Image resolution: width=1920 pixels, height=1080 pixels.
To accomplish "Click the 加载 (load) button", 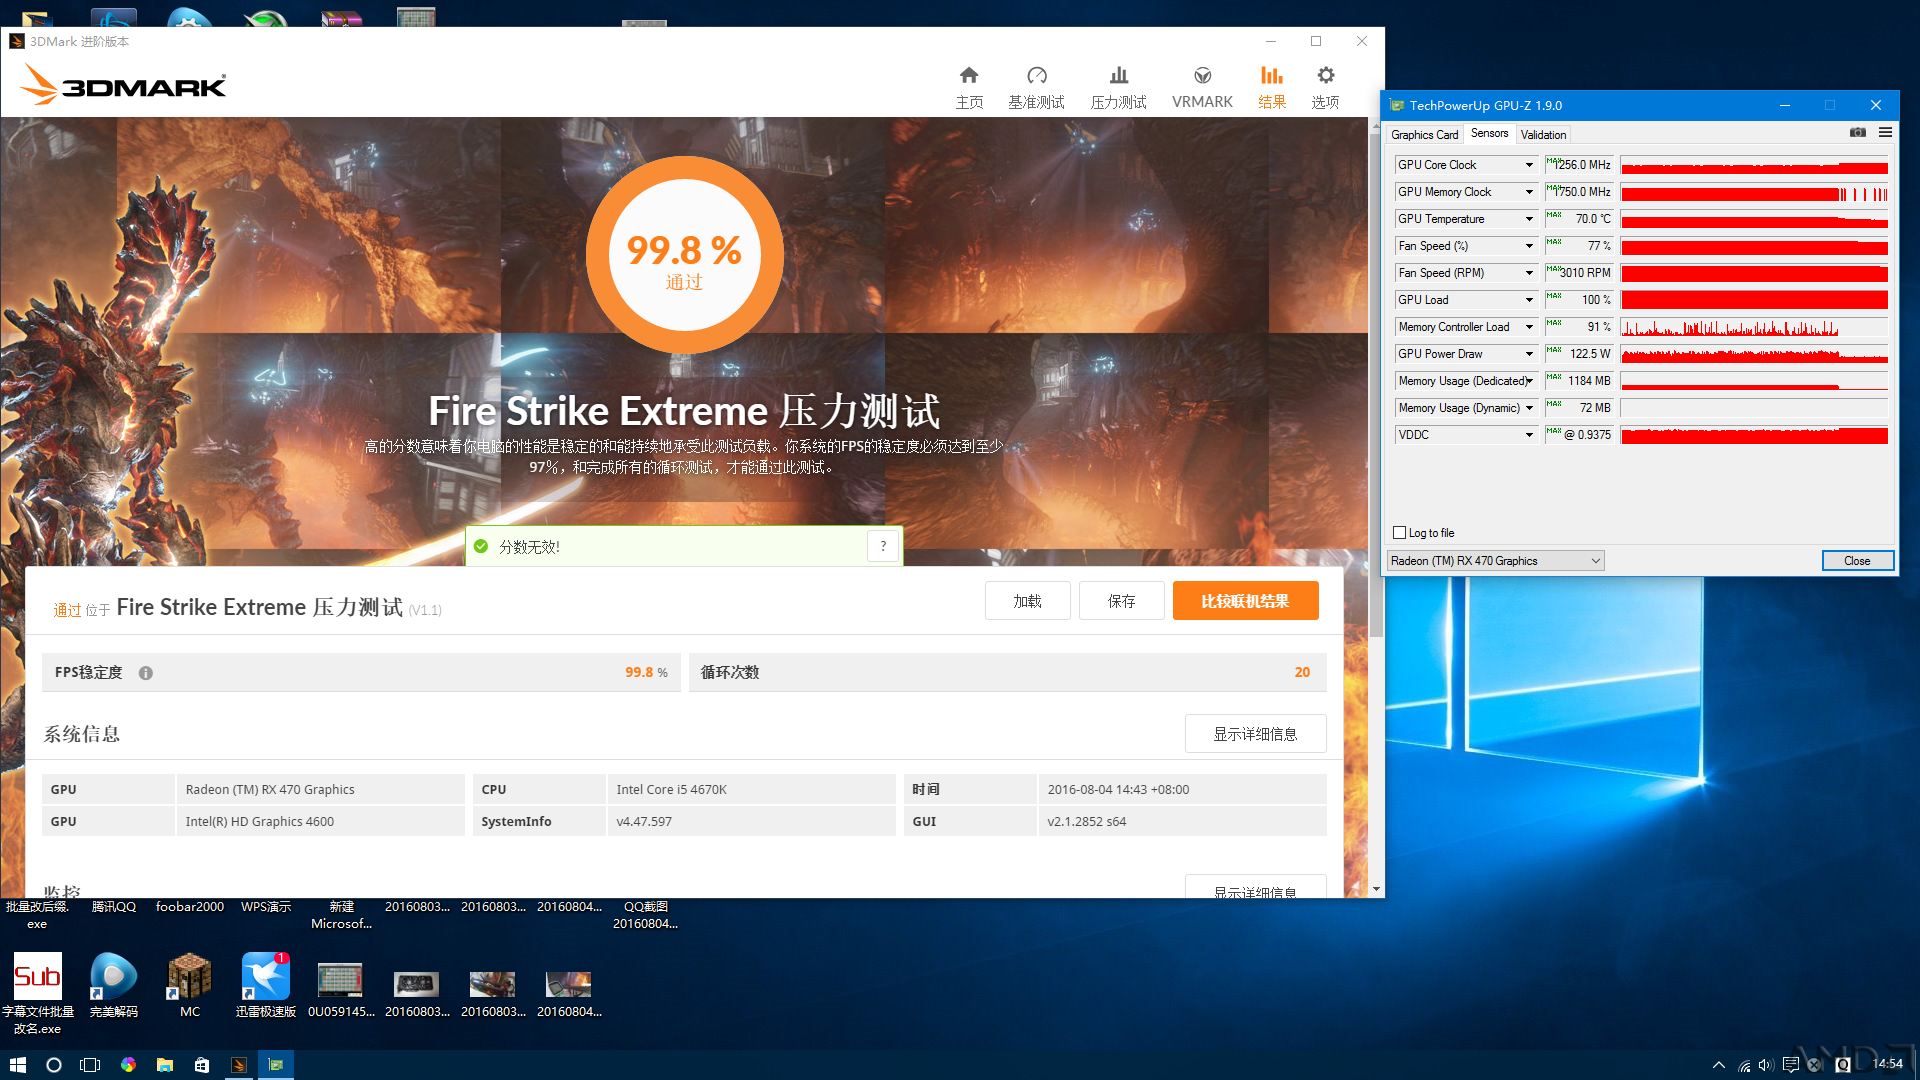I will 1027,601.
